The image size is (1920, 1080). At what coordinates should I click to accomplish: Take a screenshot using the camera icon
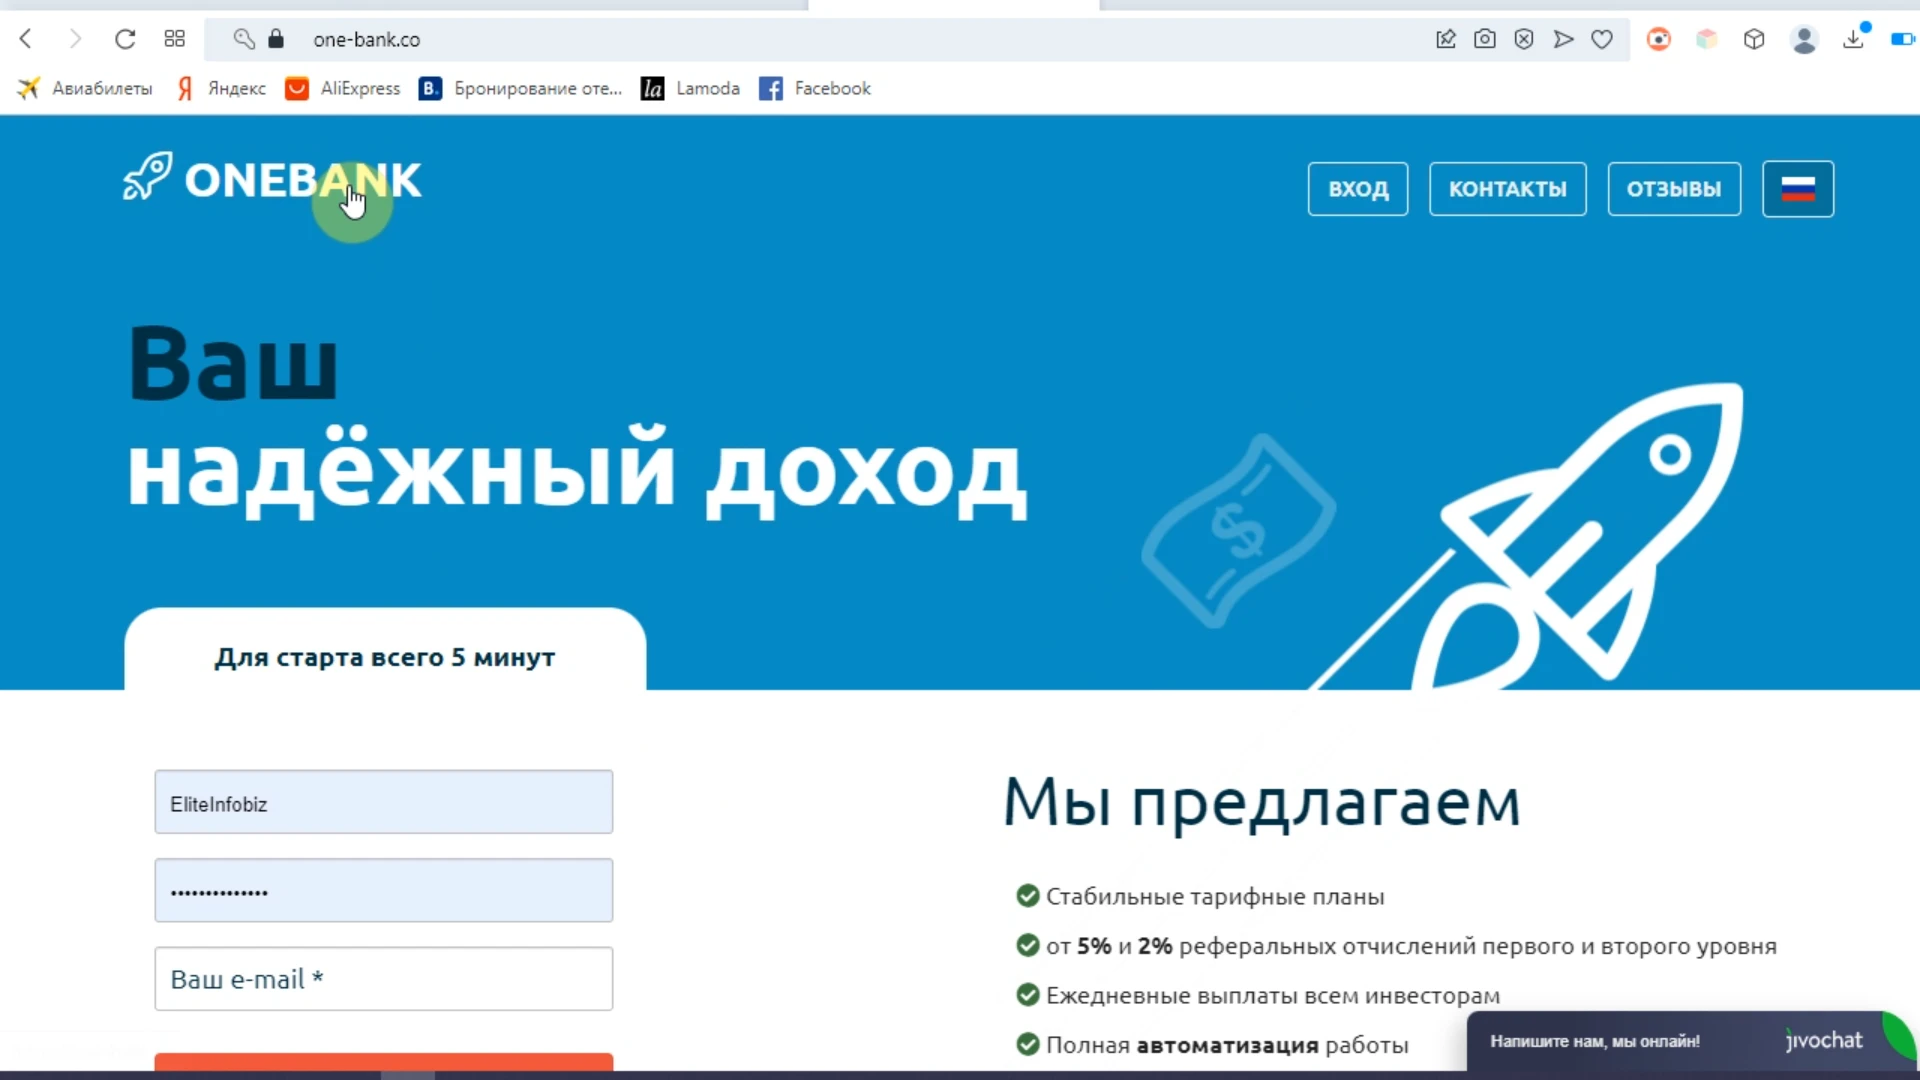(x=1485, y=39)
